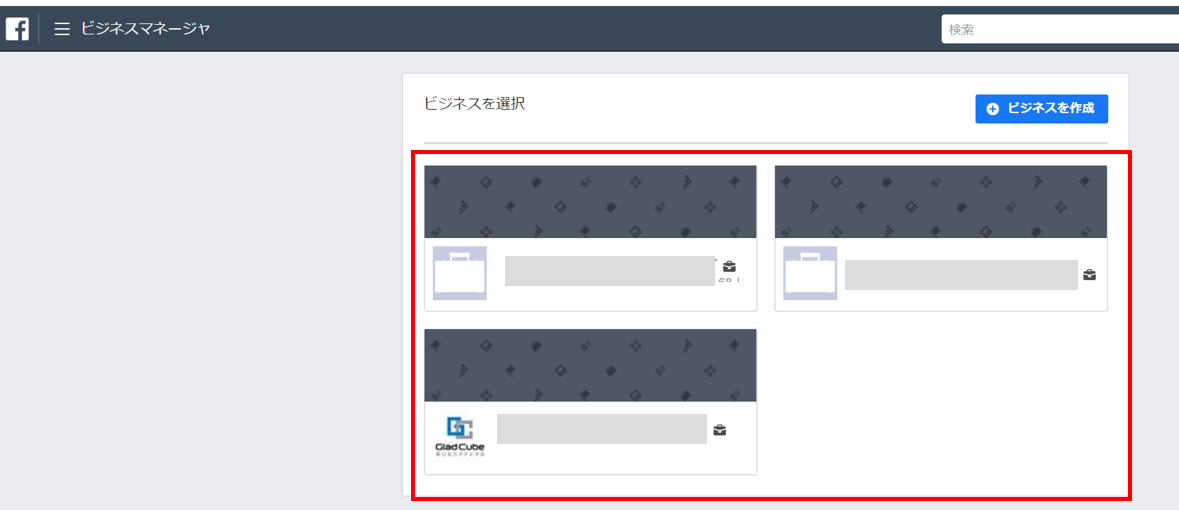Click the Facebook logo icon
This screenshot has height=510, width=1179.
(x=17, y=29)
